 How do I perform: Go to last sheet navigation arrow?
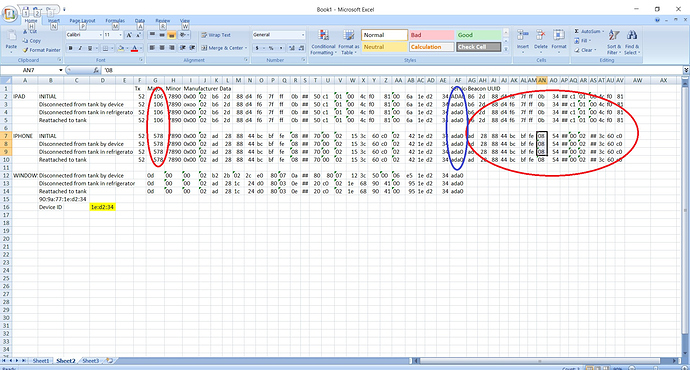[23, 361]
